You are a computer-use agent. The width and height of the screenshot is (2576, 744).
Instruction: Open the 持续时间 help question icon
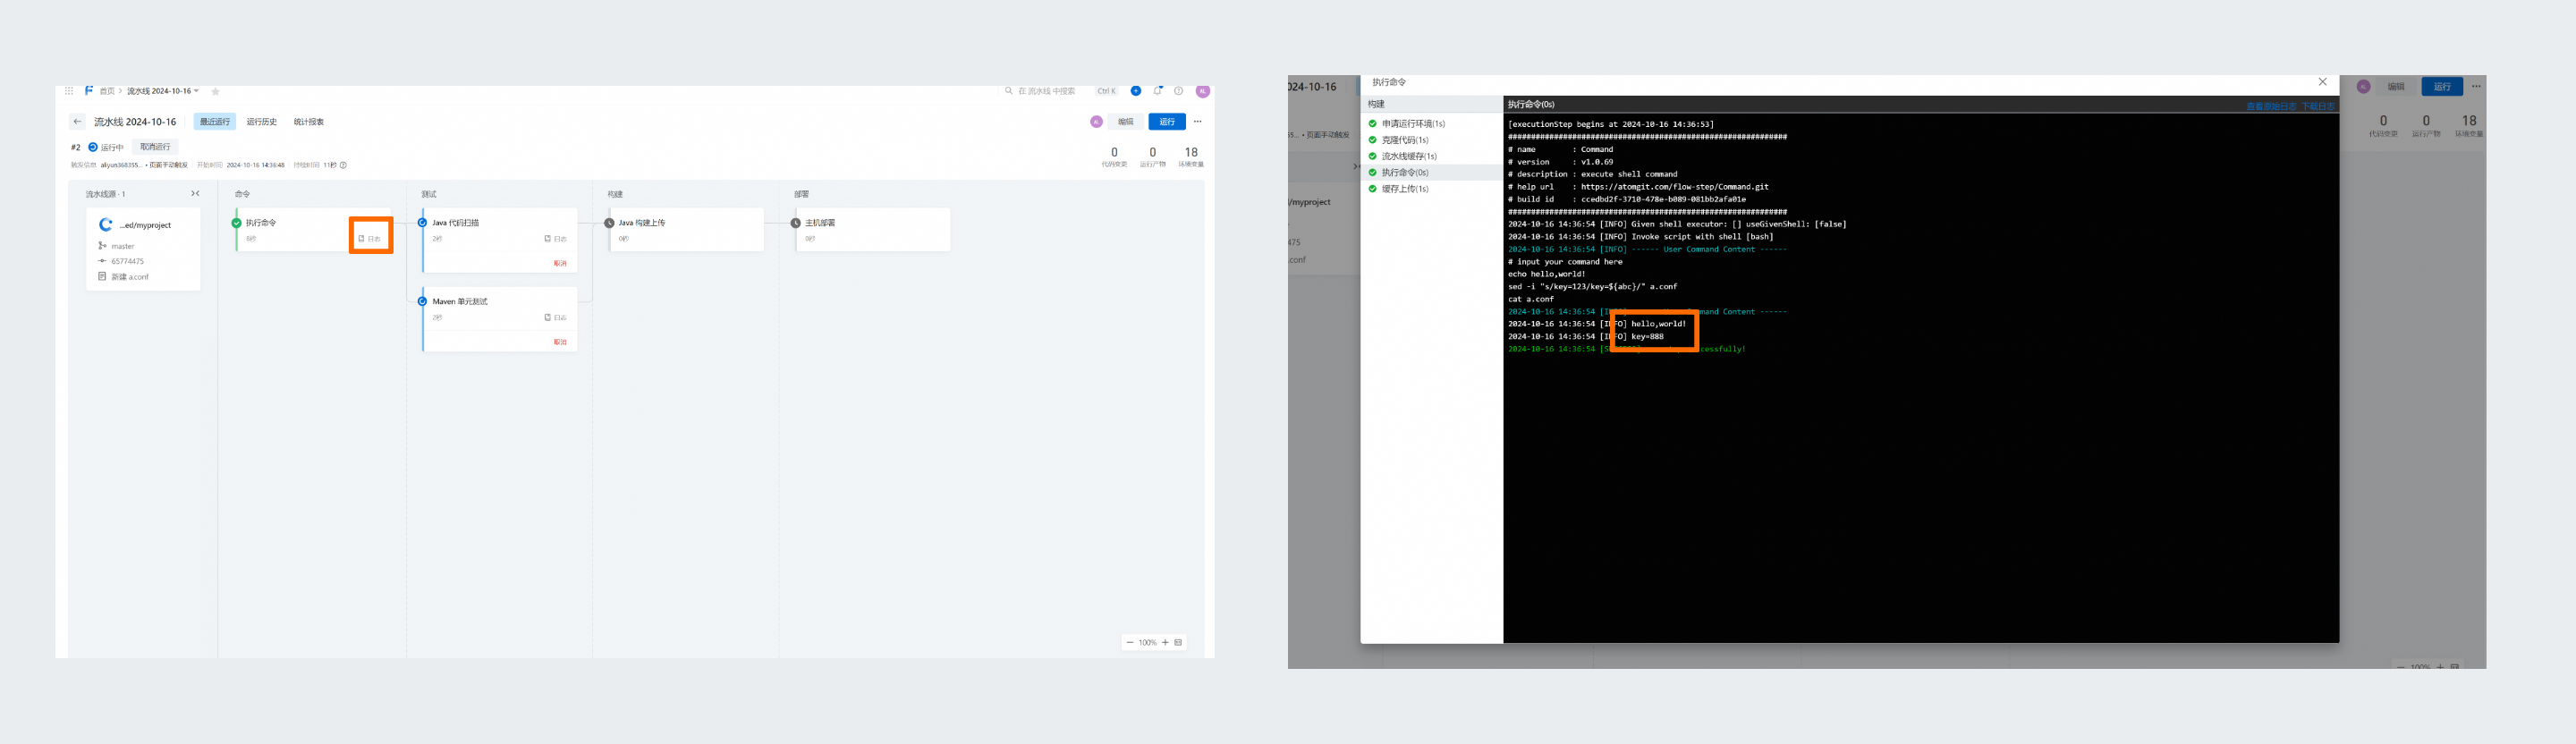[343, 165]
